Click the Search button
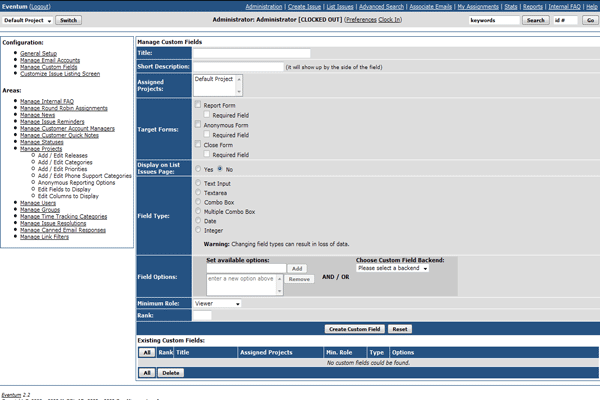Screen dimensions: 600x400 (x=536, y=20)
